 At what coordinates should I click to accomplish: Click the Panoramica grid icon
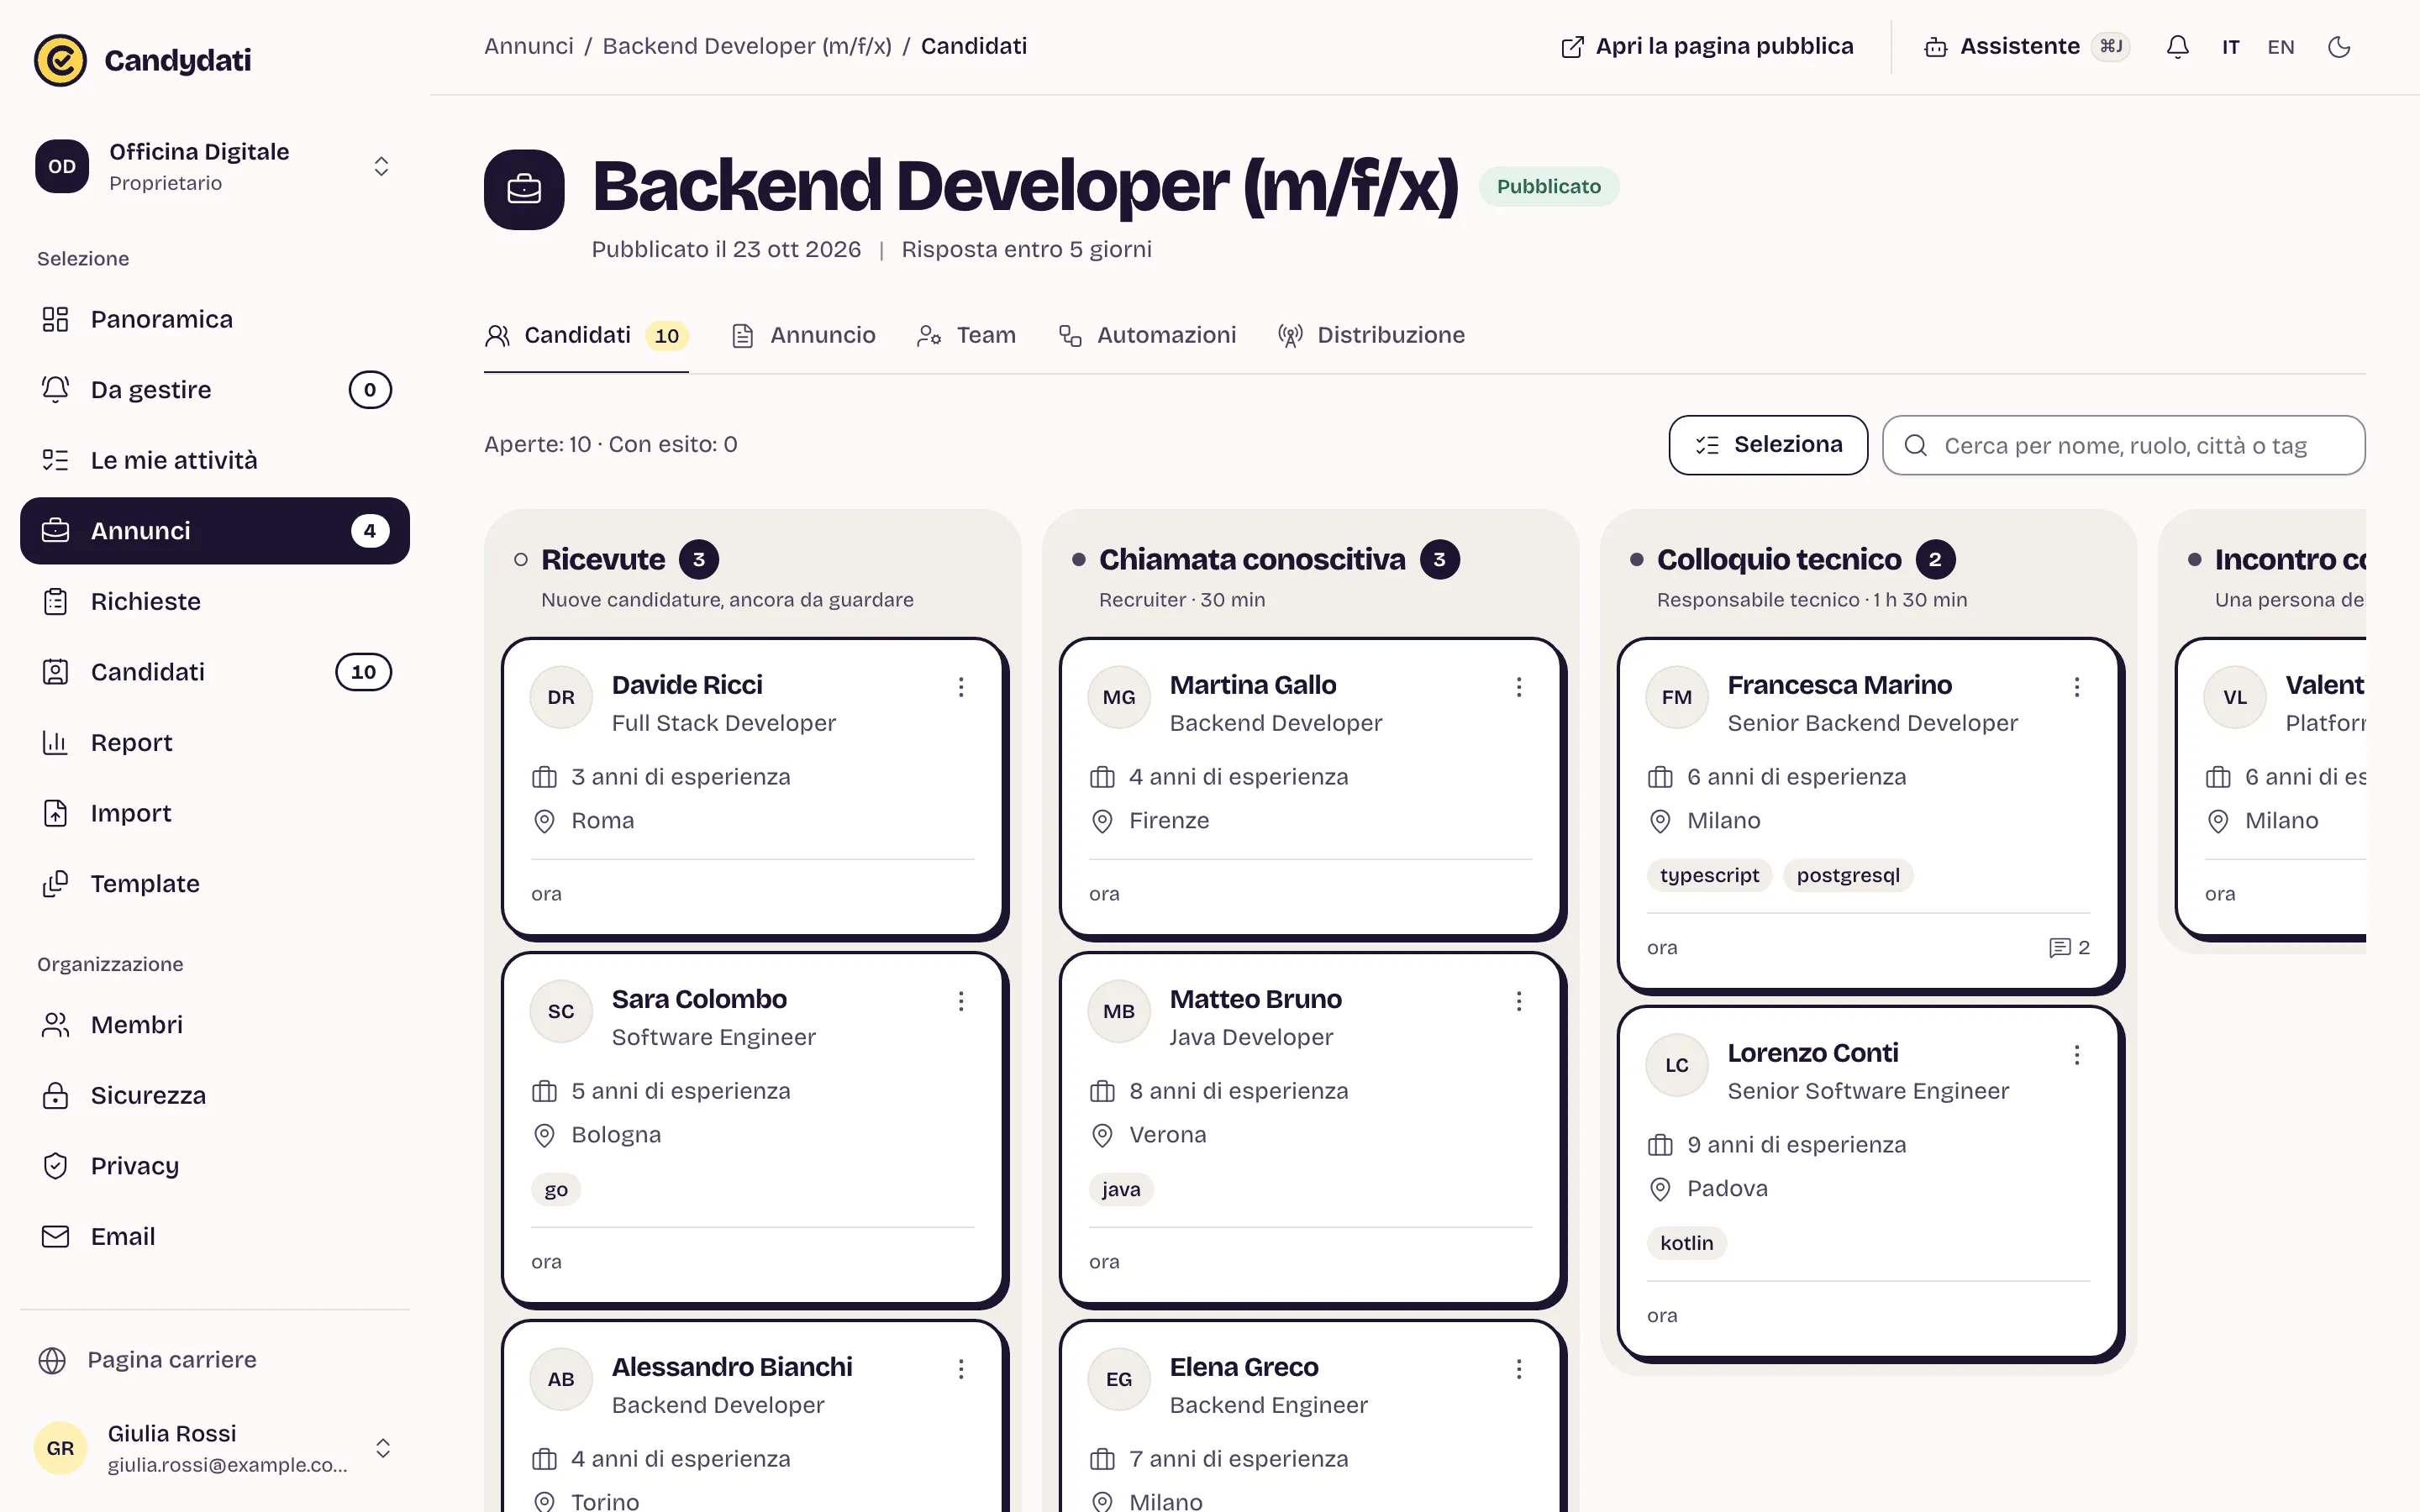coord(55,319)
